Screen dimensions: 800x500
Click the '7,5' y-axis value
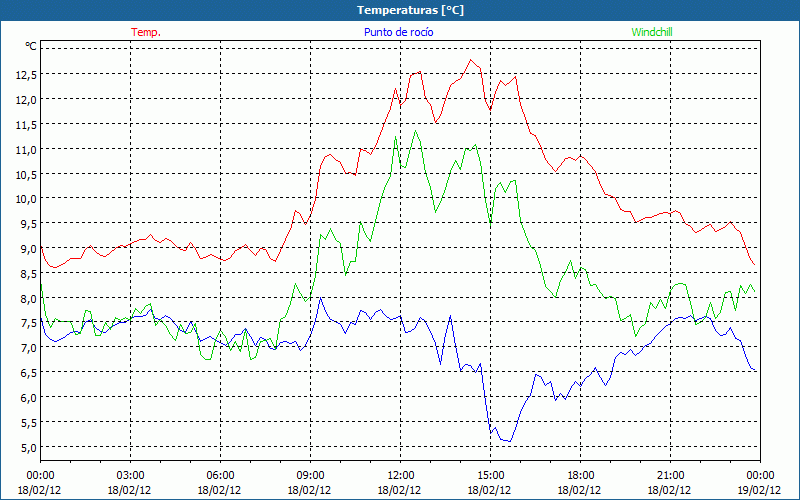click(29, 324)
